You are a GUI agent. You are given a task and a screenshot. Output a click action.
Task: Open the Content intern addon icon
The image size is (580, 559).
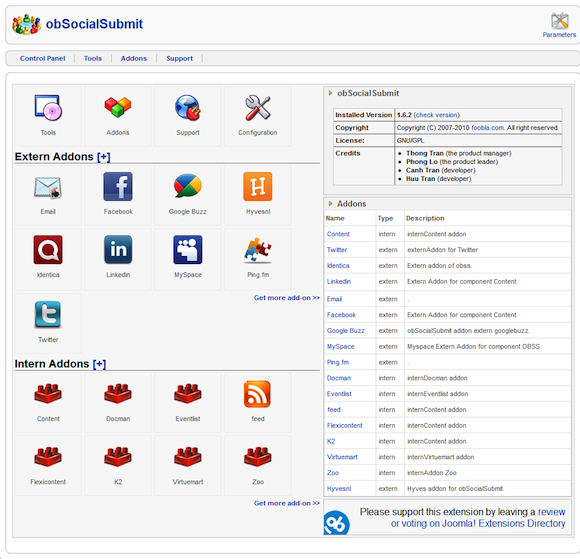point(48,394)
